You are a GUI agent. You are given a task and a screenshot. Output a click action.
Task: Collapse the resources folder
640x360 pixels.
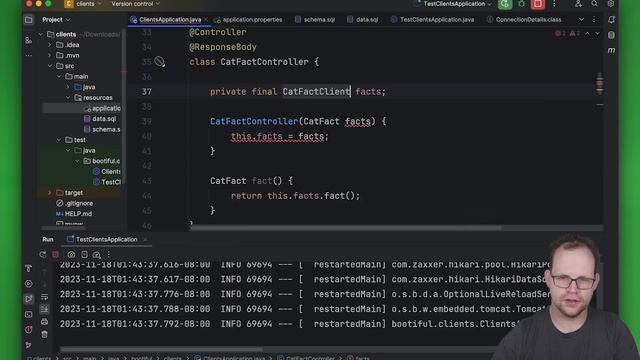[68, 98]
